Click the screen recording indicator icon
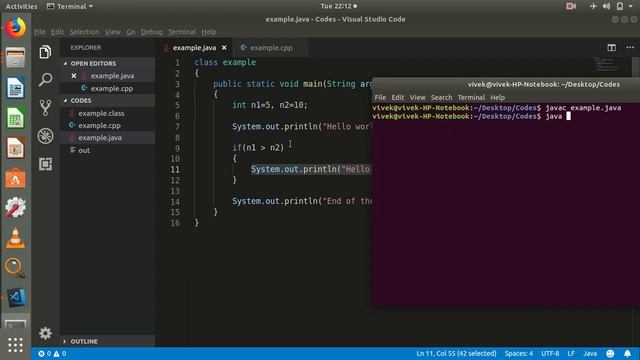Image resolution: width=640 pixels, height=360 pixels. click(x=571, y=6)
